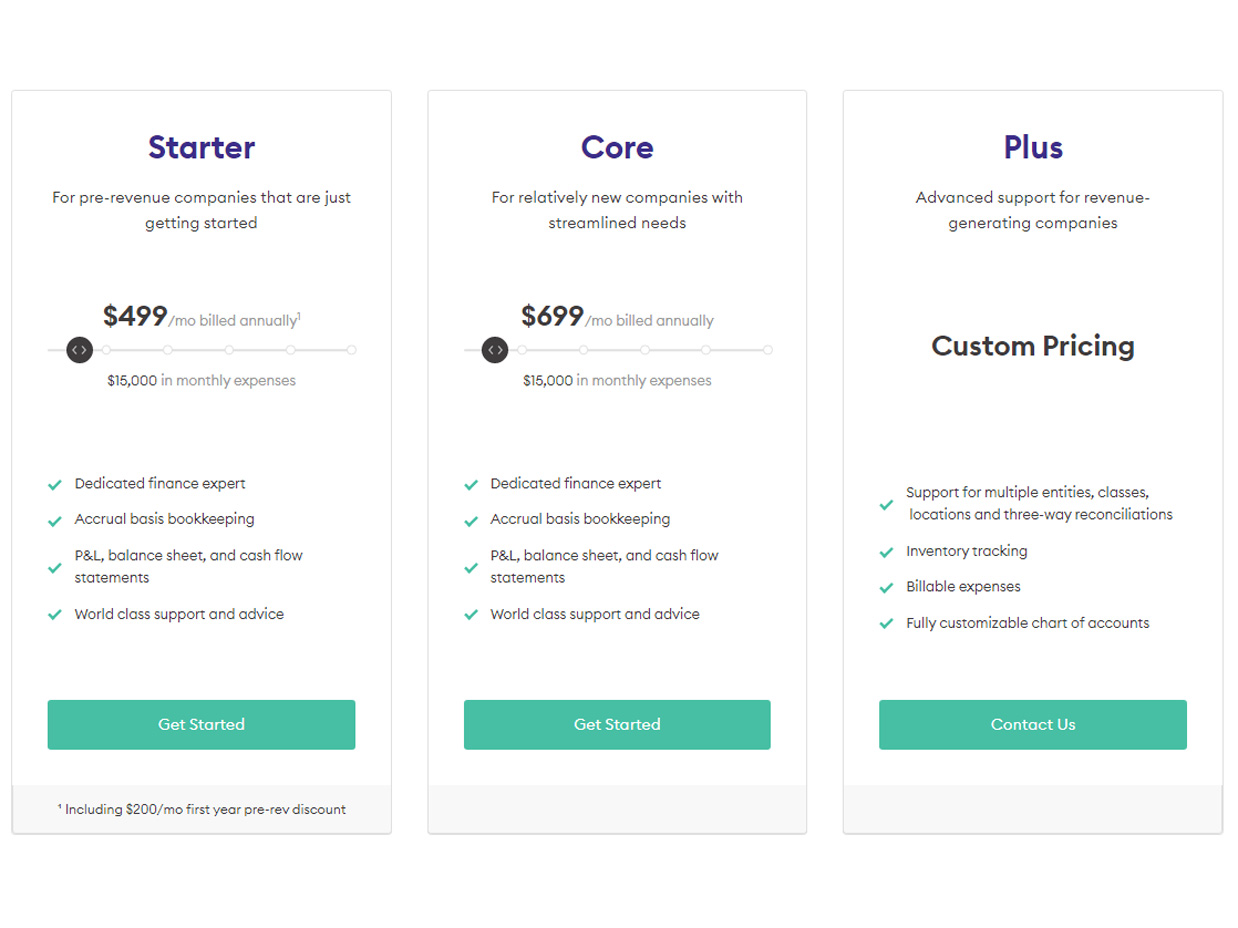
Task: Click checkmark next to Inventory tracking
Action: tap(886, 552)
